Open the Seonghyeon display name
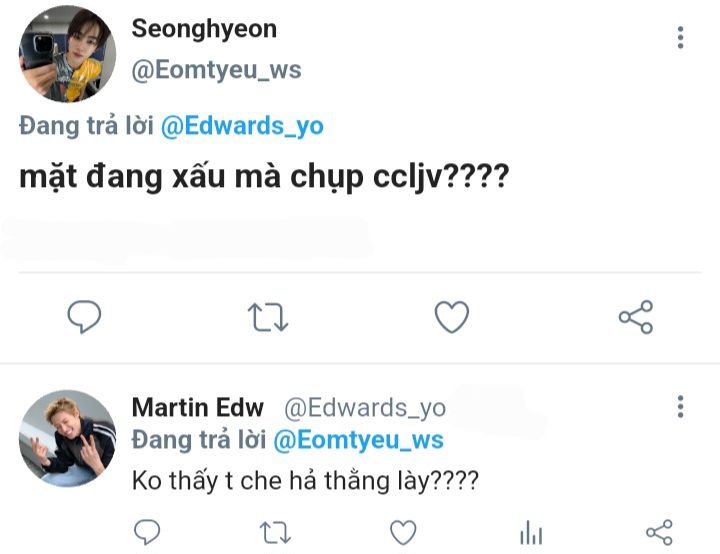This screenshot has width=720, height=554. (204, 29)
